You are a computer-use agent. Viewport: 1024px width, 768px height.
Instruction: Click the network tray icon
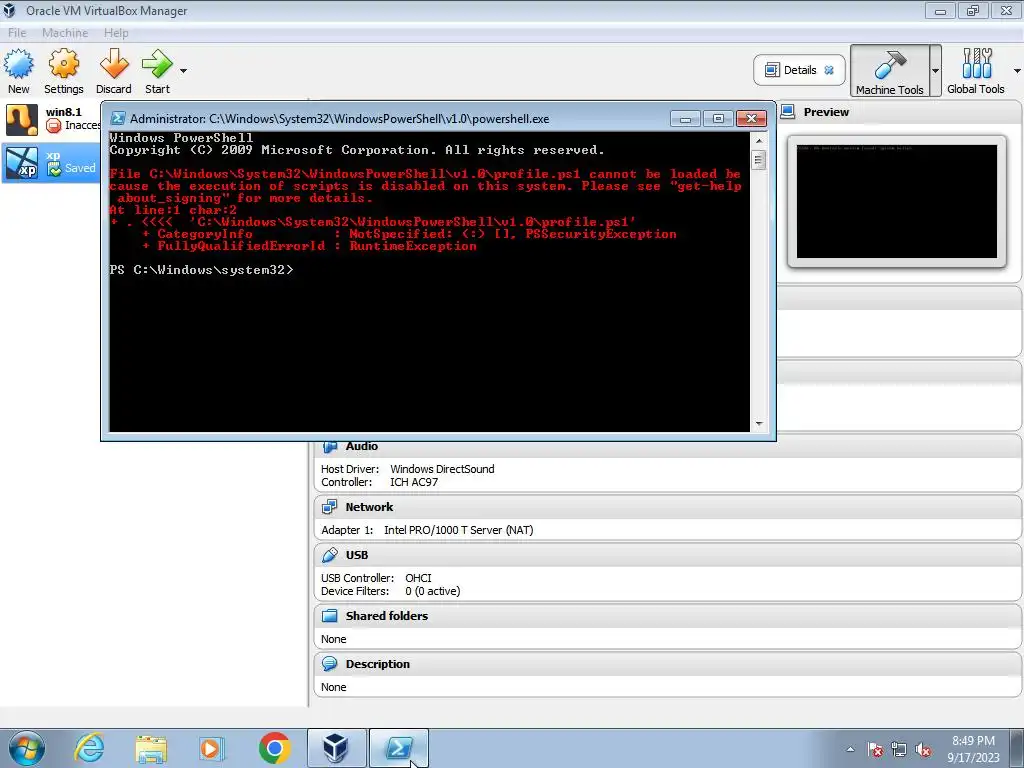click(899, 750)
